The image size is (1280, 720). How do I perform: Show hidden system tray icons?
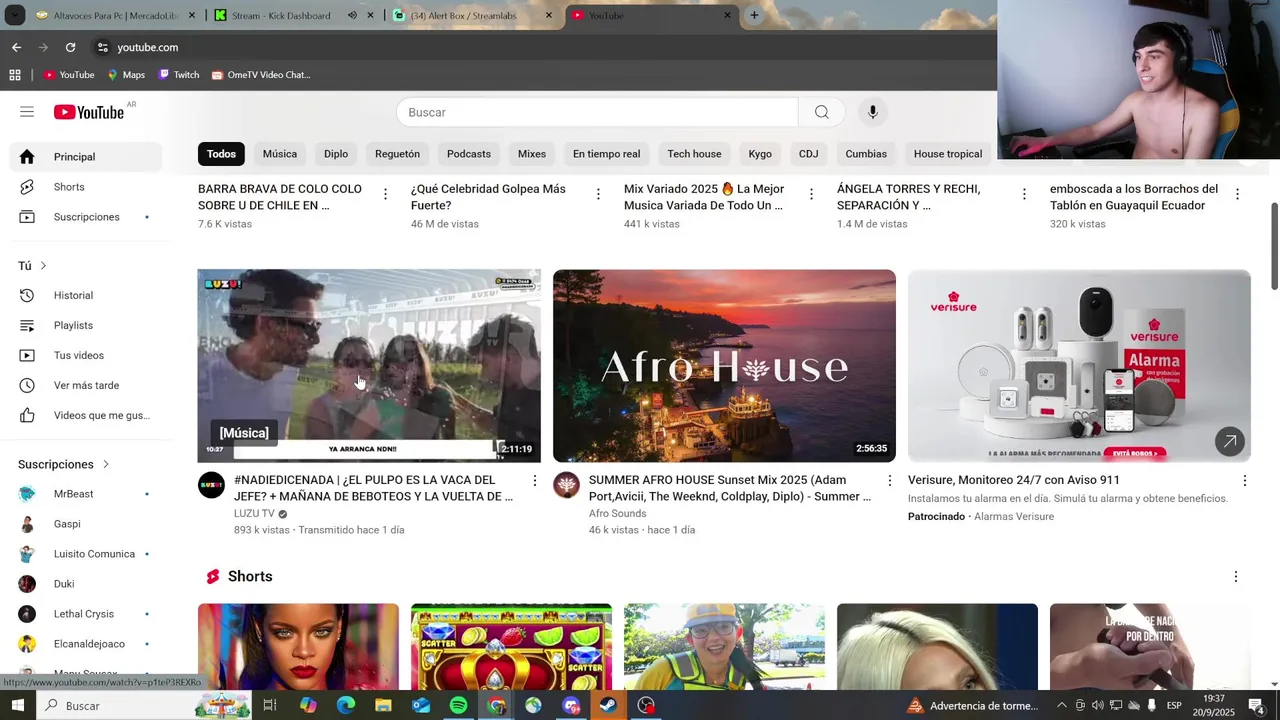[x=1061, y=706]
